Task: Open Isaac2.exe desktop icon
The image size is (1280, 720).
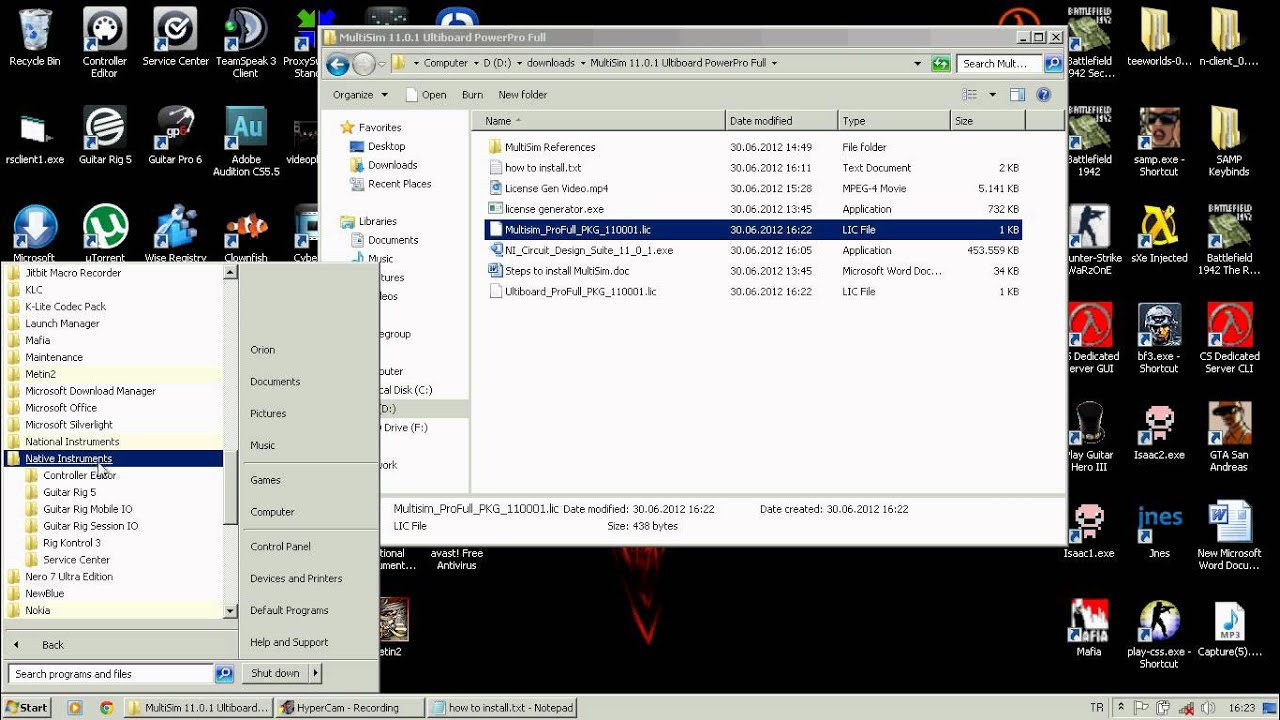Action: pos(1158,432)
